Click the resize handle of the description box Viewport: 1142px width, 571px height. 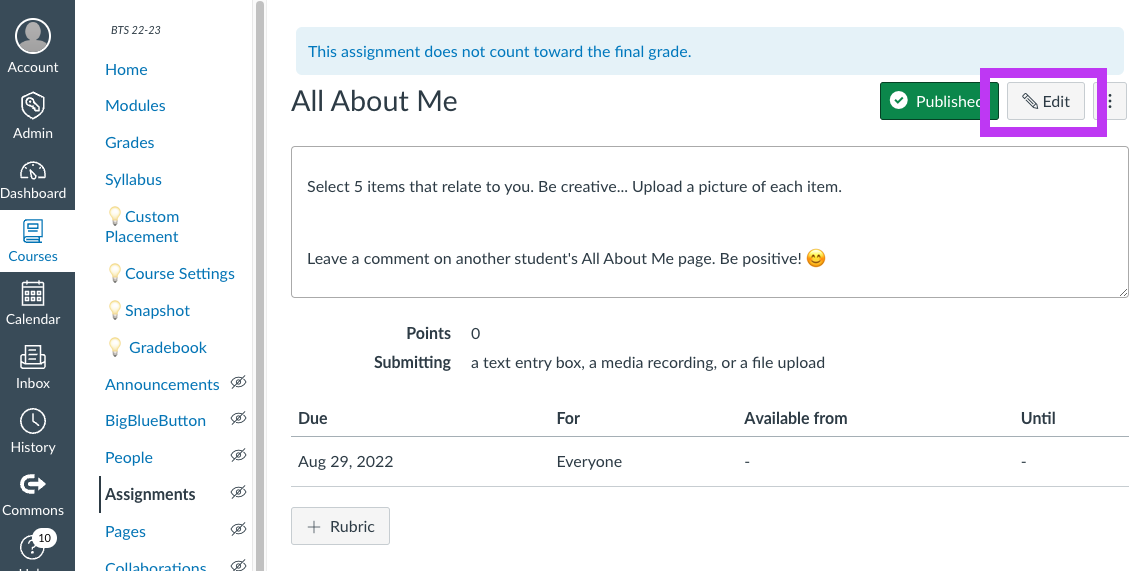click(x=1123, y=292)
